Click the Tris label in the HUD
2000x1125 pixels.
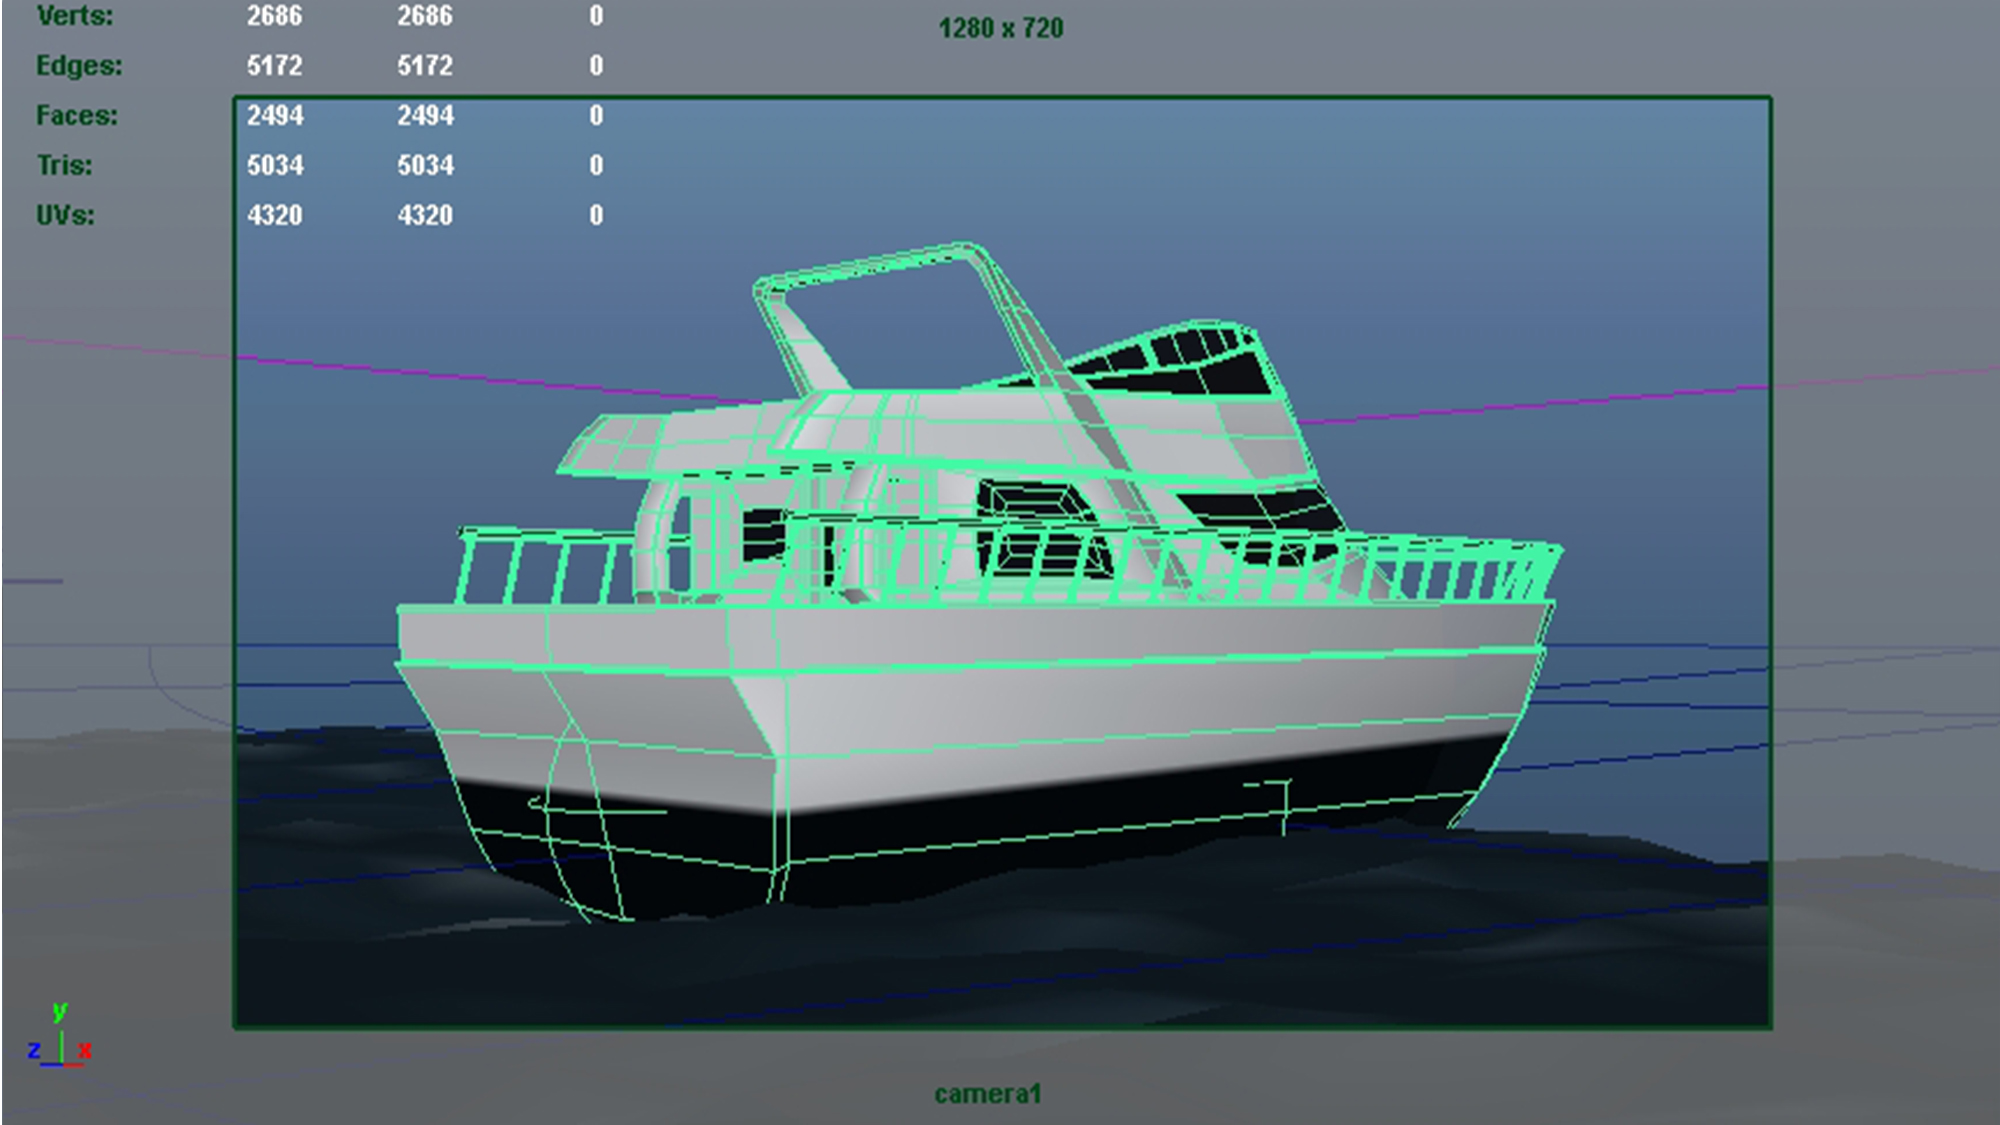coord(65,166)
